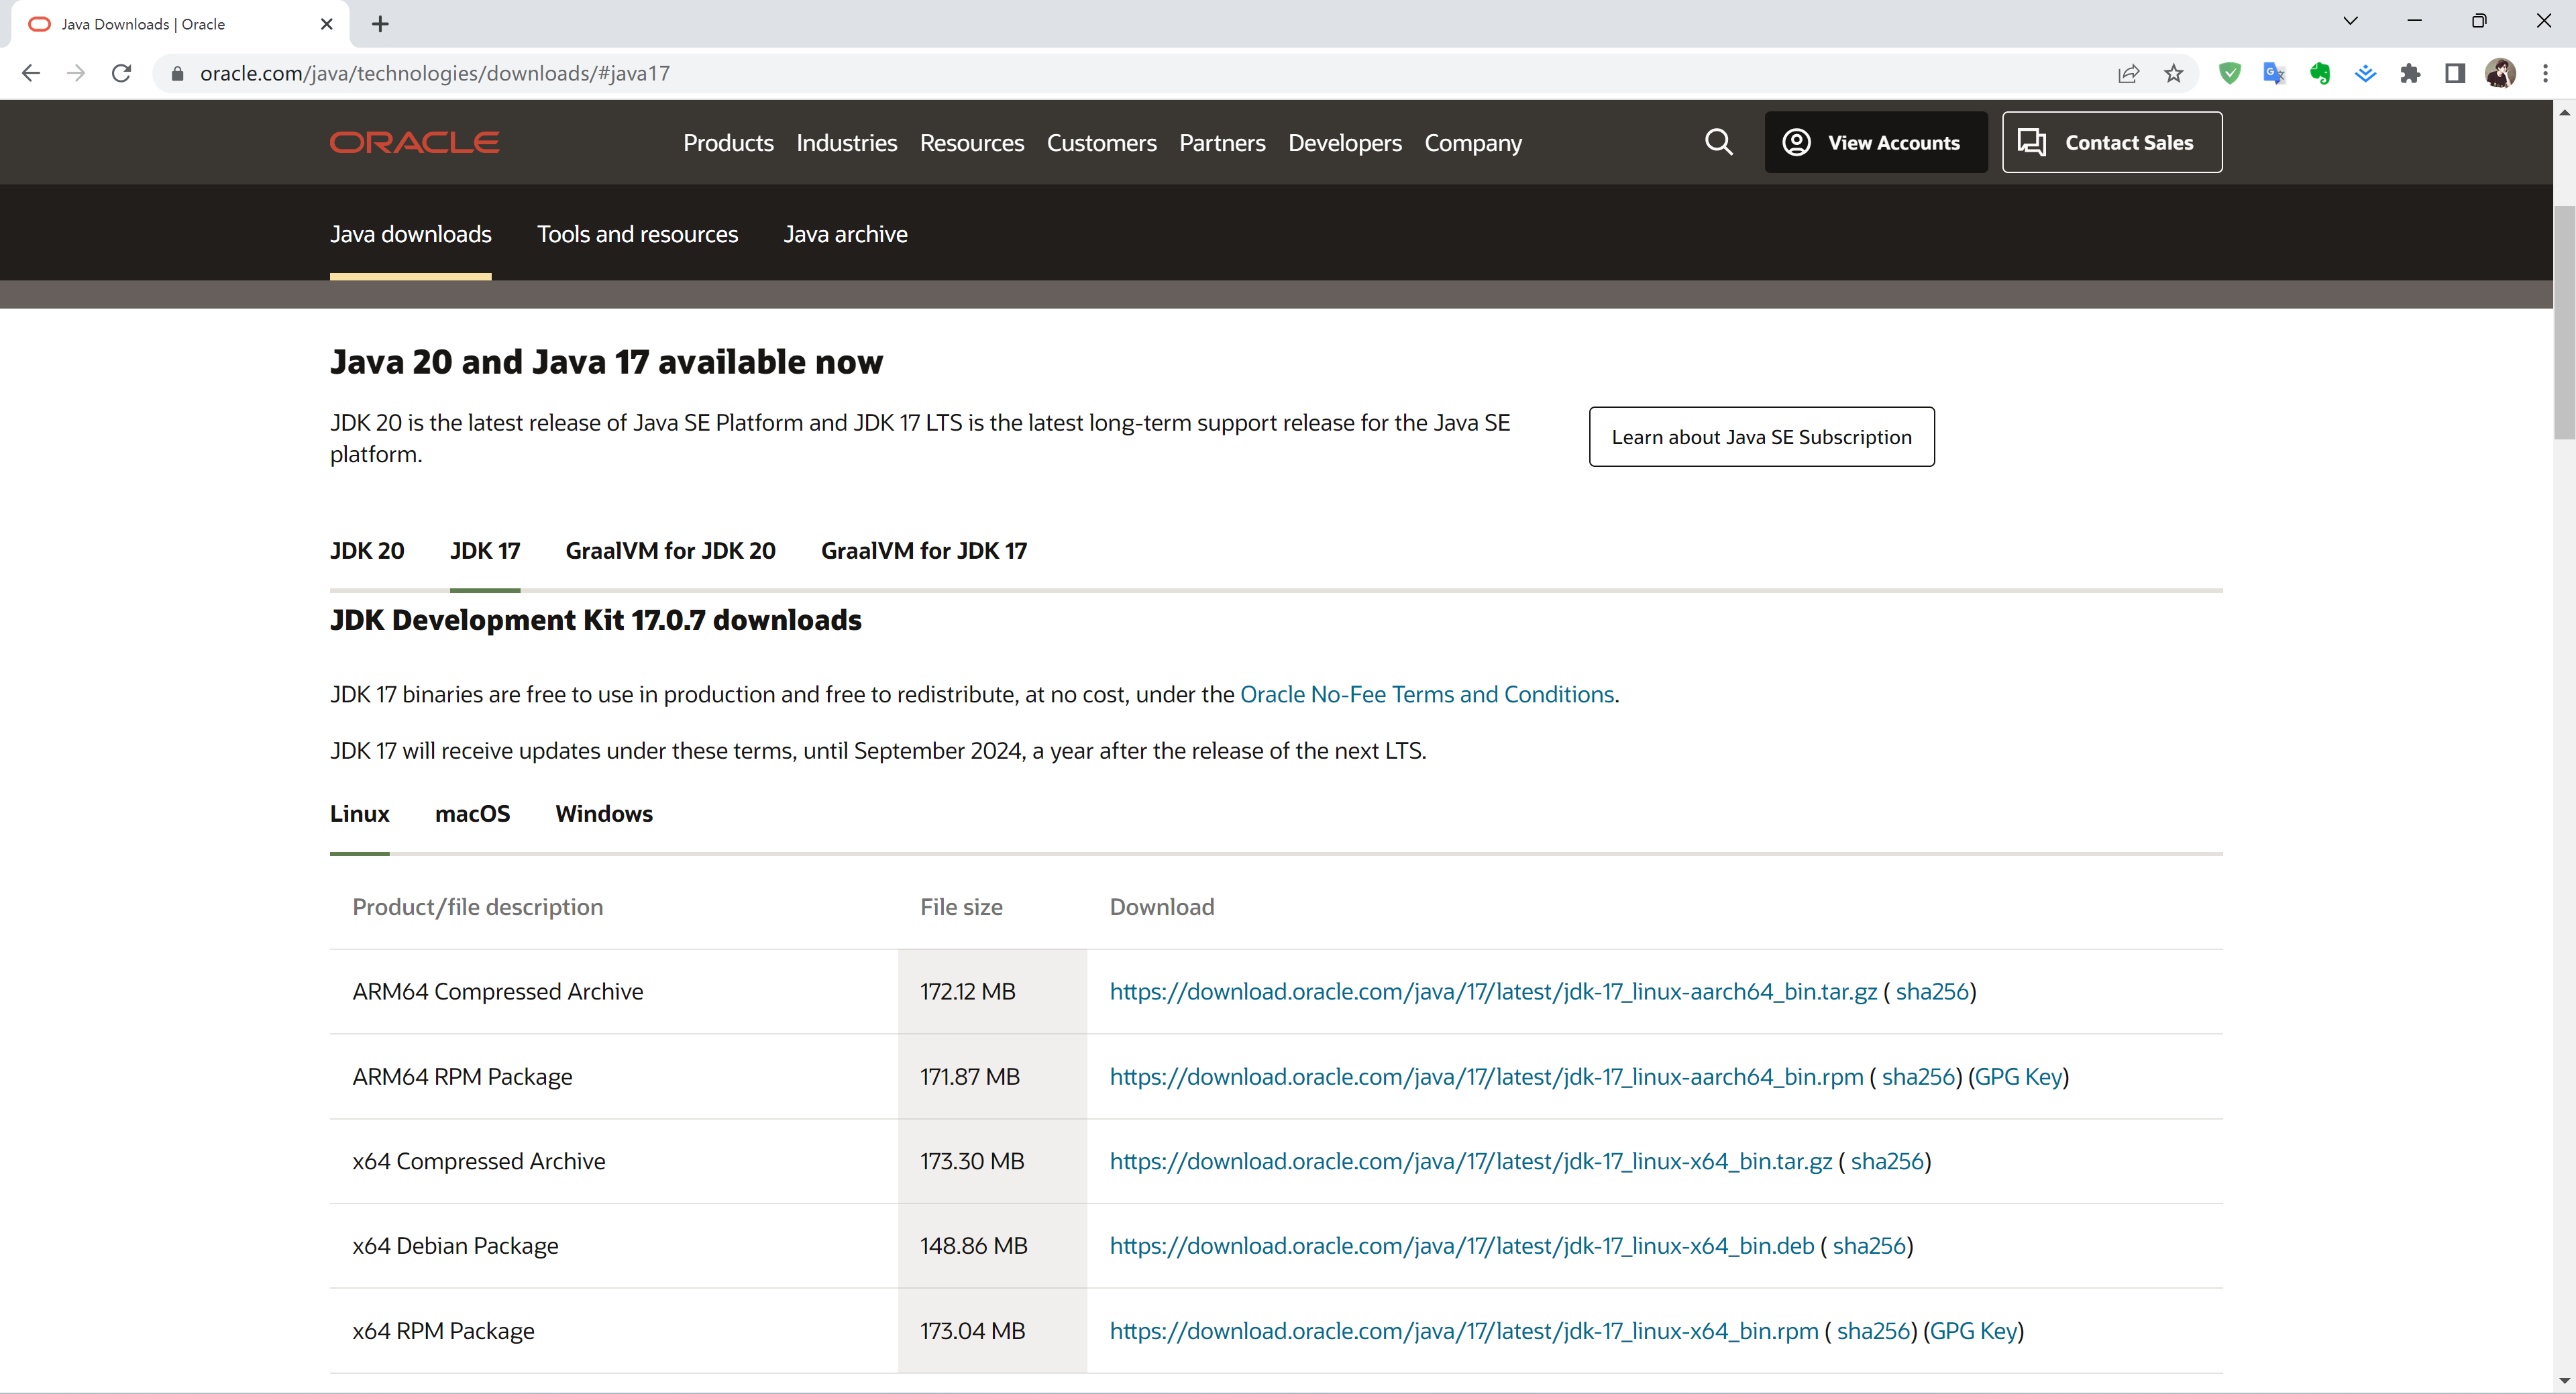Open the Chrome profile avatar
The height and width of the screenshot is (1394, 2576).
tap(2500, 73)
